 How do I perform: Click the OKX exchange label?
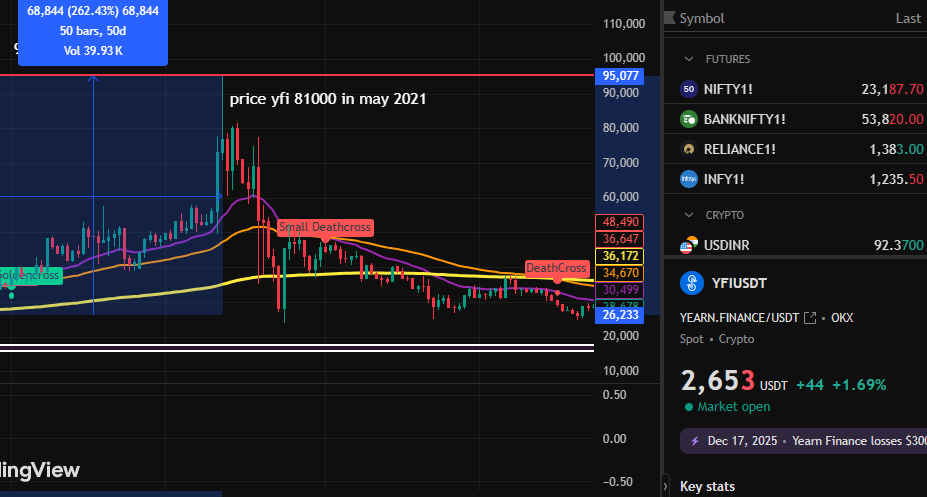pyautogui.click(x=842, y=318)
